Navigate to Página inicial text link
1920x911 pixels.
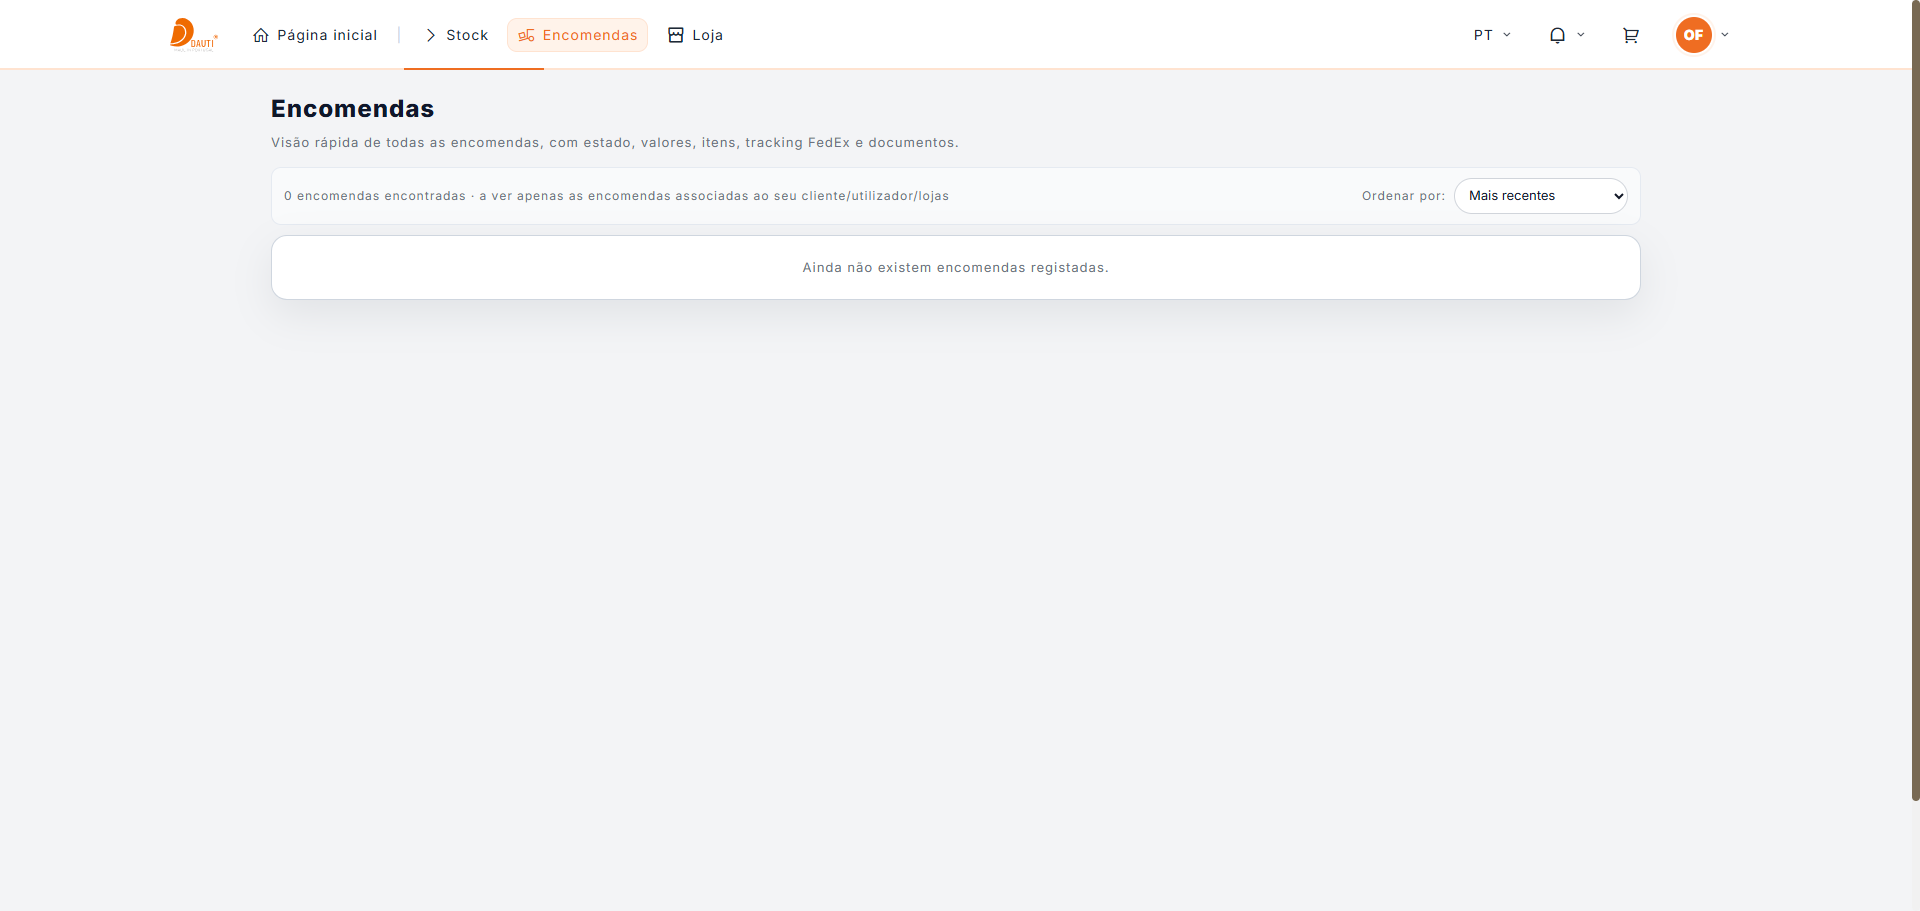pos(327,35)
